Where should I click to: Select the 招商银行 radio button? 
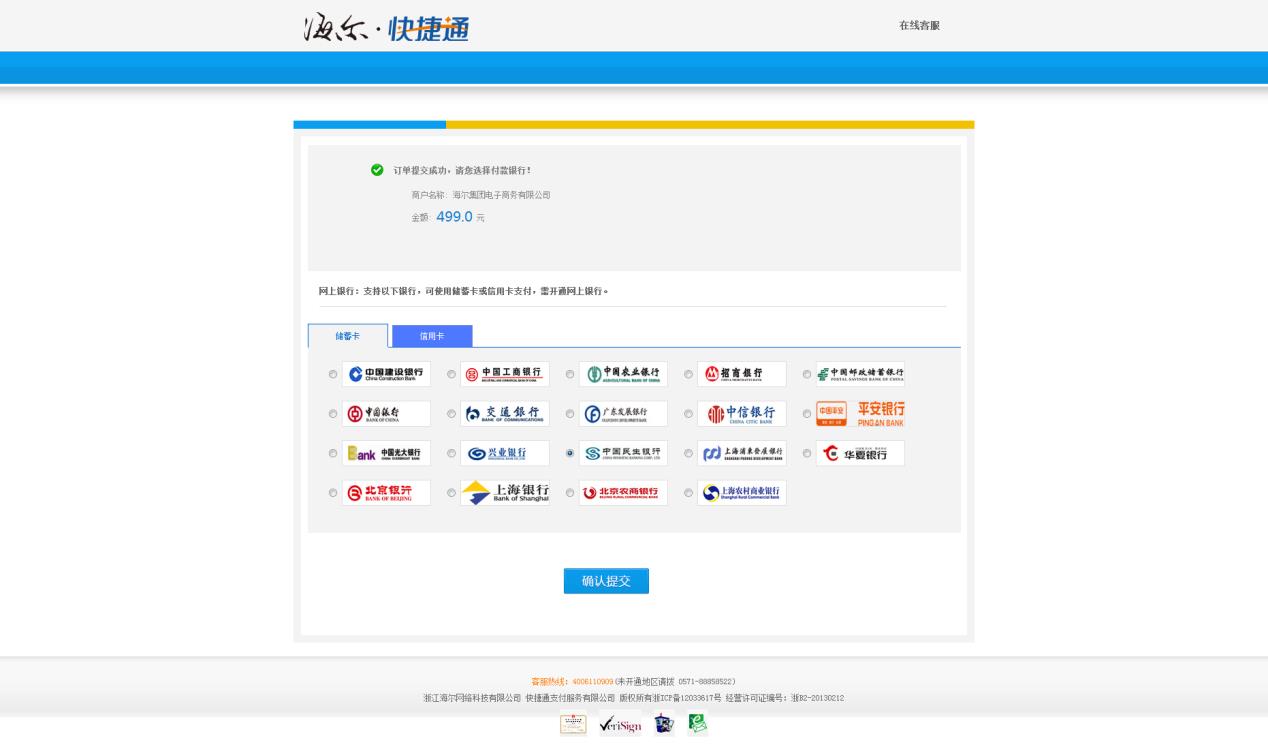pos(689,375)
